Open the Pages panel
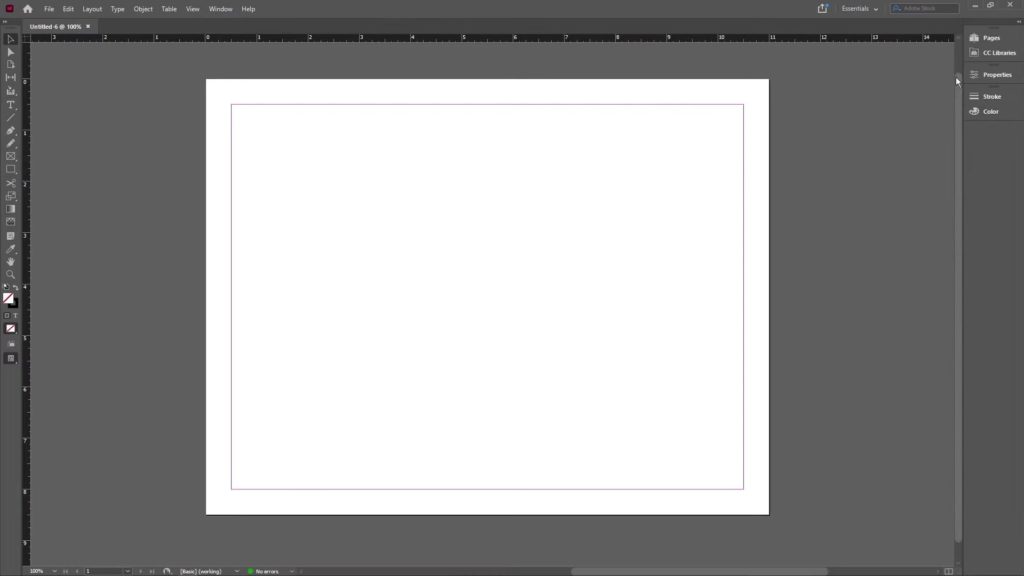Viewport: 1024px width, 576px height. (989, 37)
